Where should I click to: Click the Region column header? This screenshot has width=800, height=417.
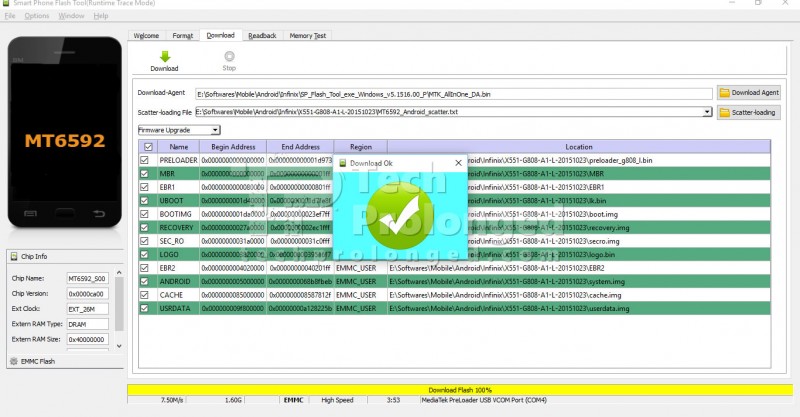tap(361, 147)
